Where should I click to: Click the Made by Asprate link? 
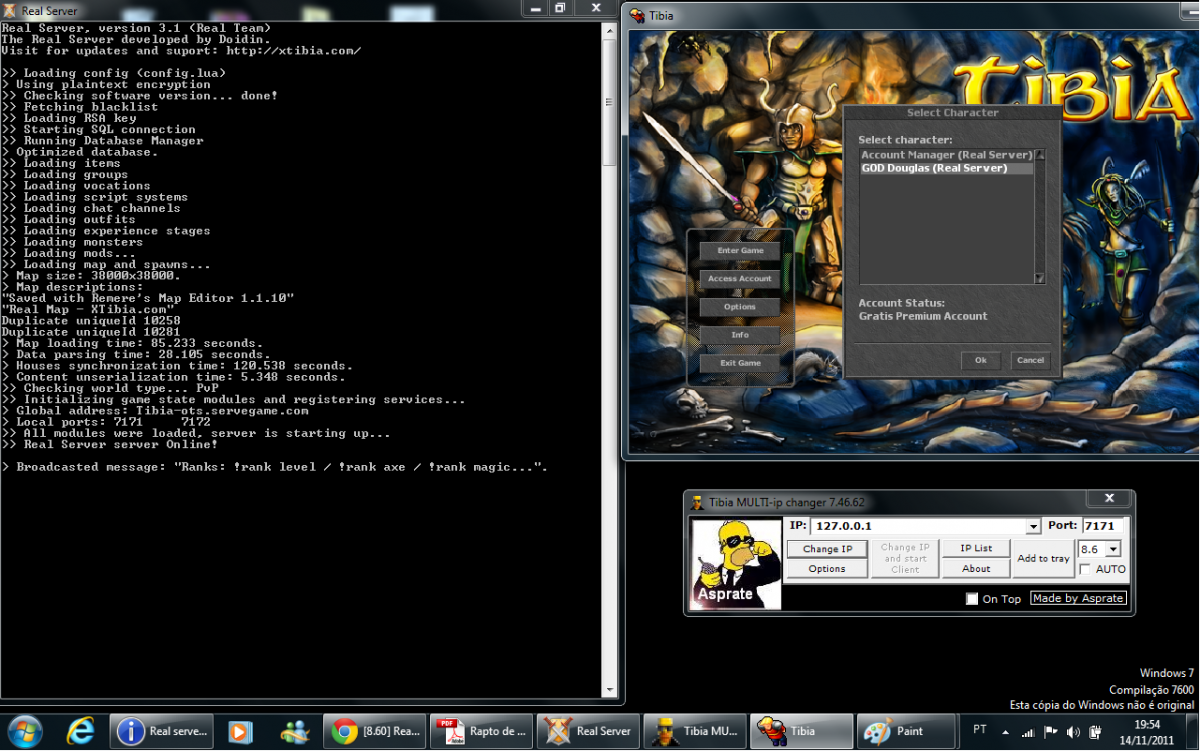click(x=1078, y=598)
